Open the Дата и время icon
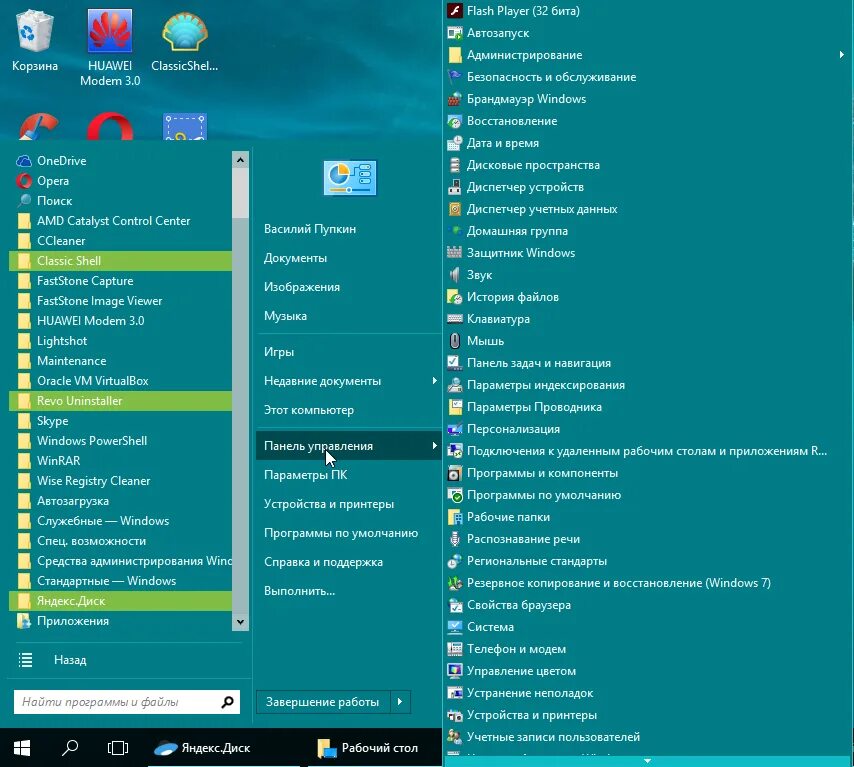854x767 pixels. (x=454, y=143)
